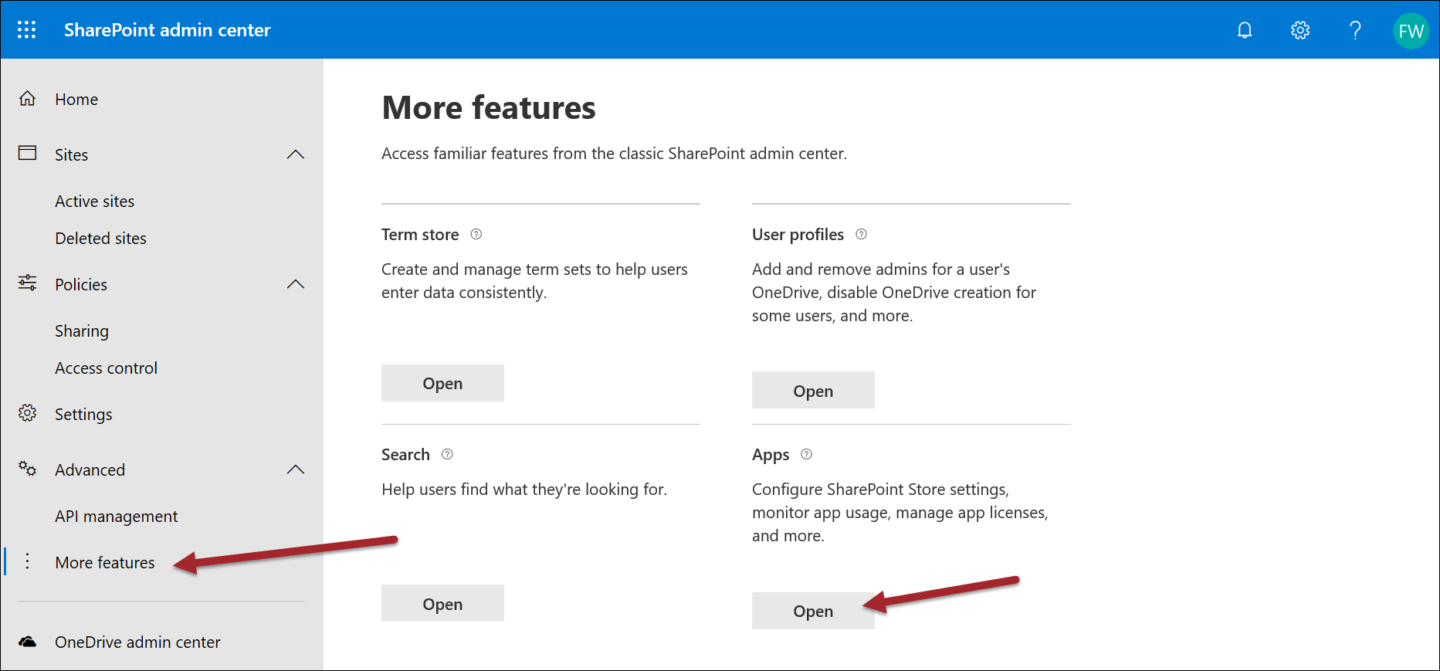
Task: Collapse the Sites section chevron
Action: (295, 155)
